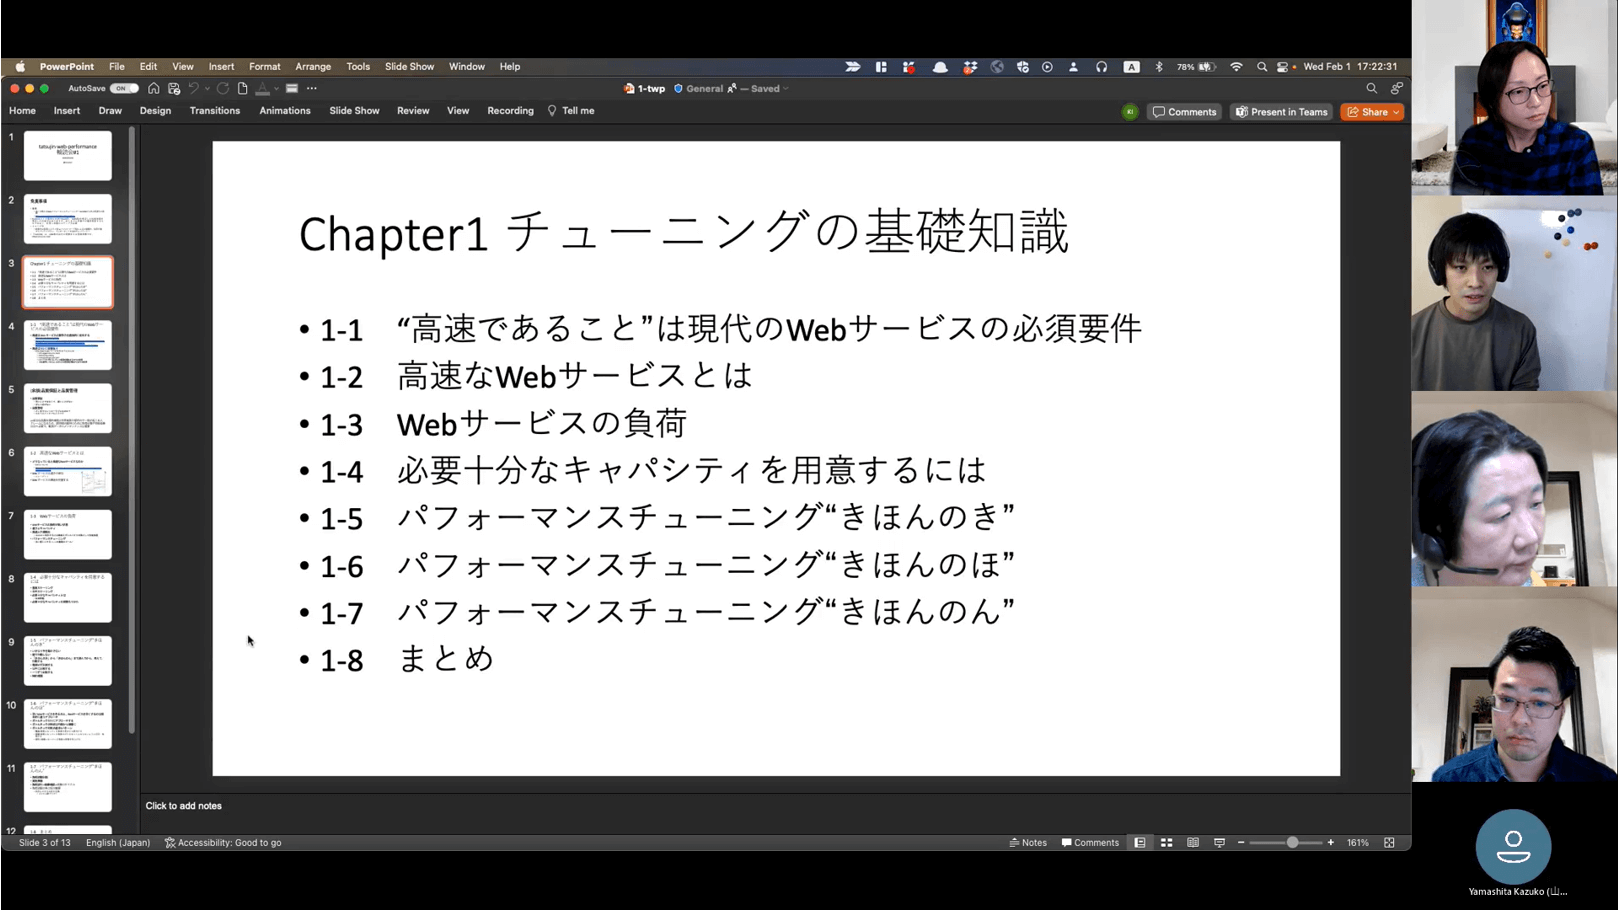
Task: Click the accessibility checker icon in status bar
Action: 170,843
